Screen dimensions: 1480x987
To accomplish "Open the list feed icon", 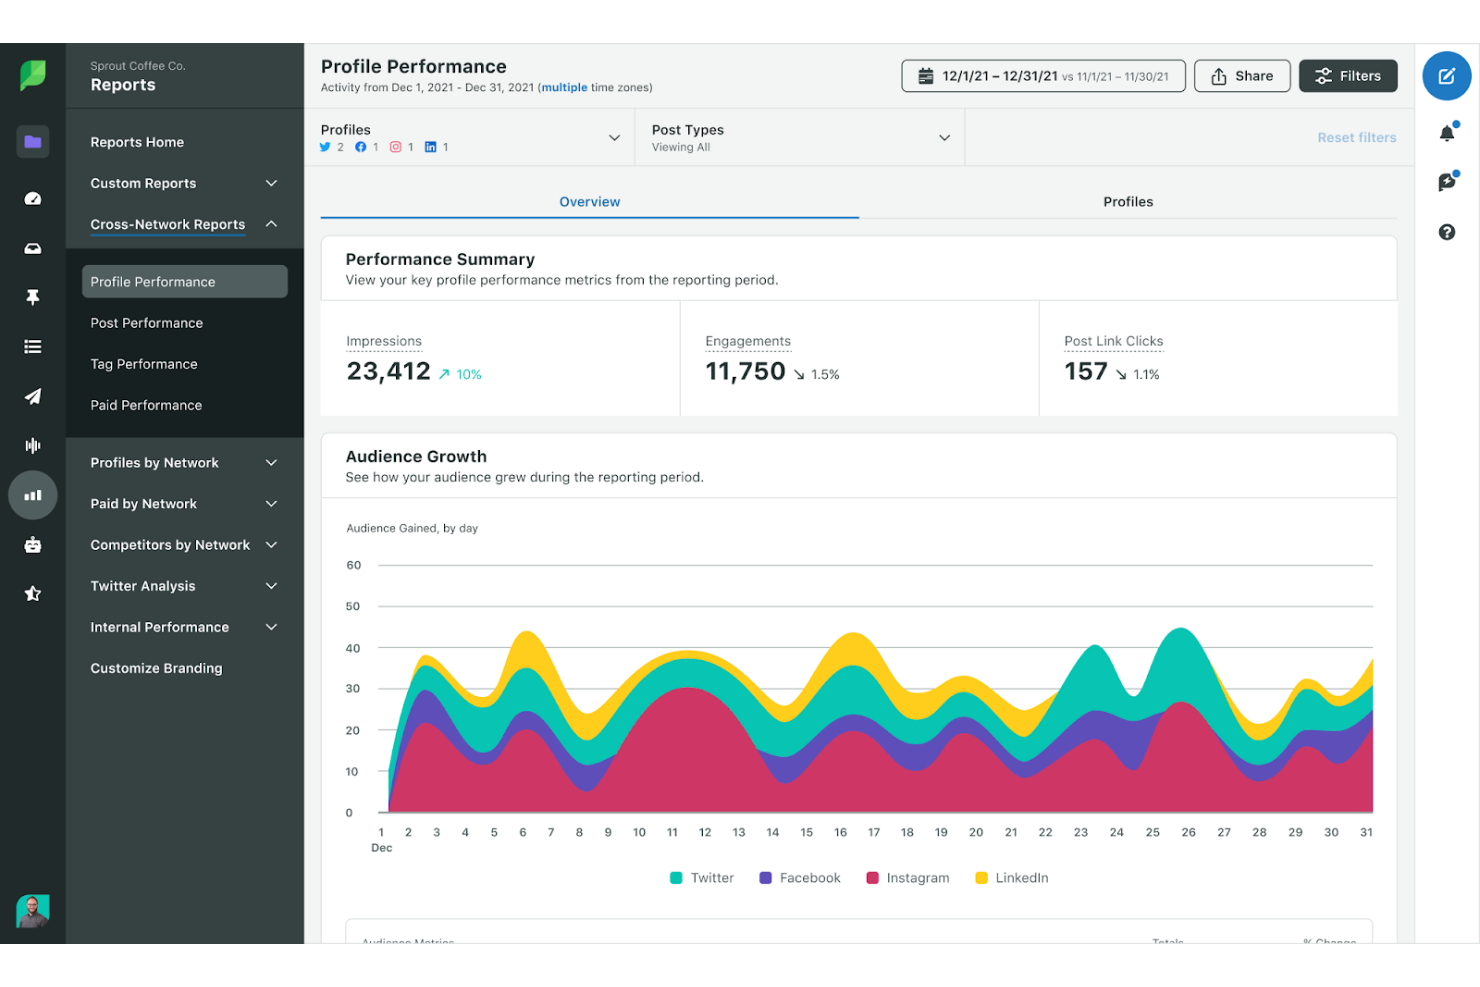I will coord(33,347).
